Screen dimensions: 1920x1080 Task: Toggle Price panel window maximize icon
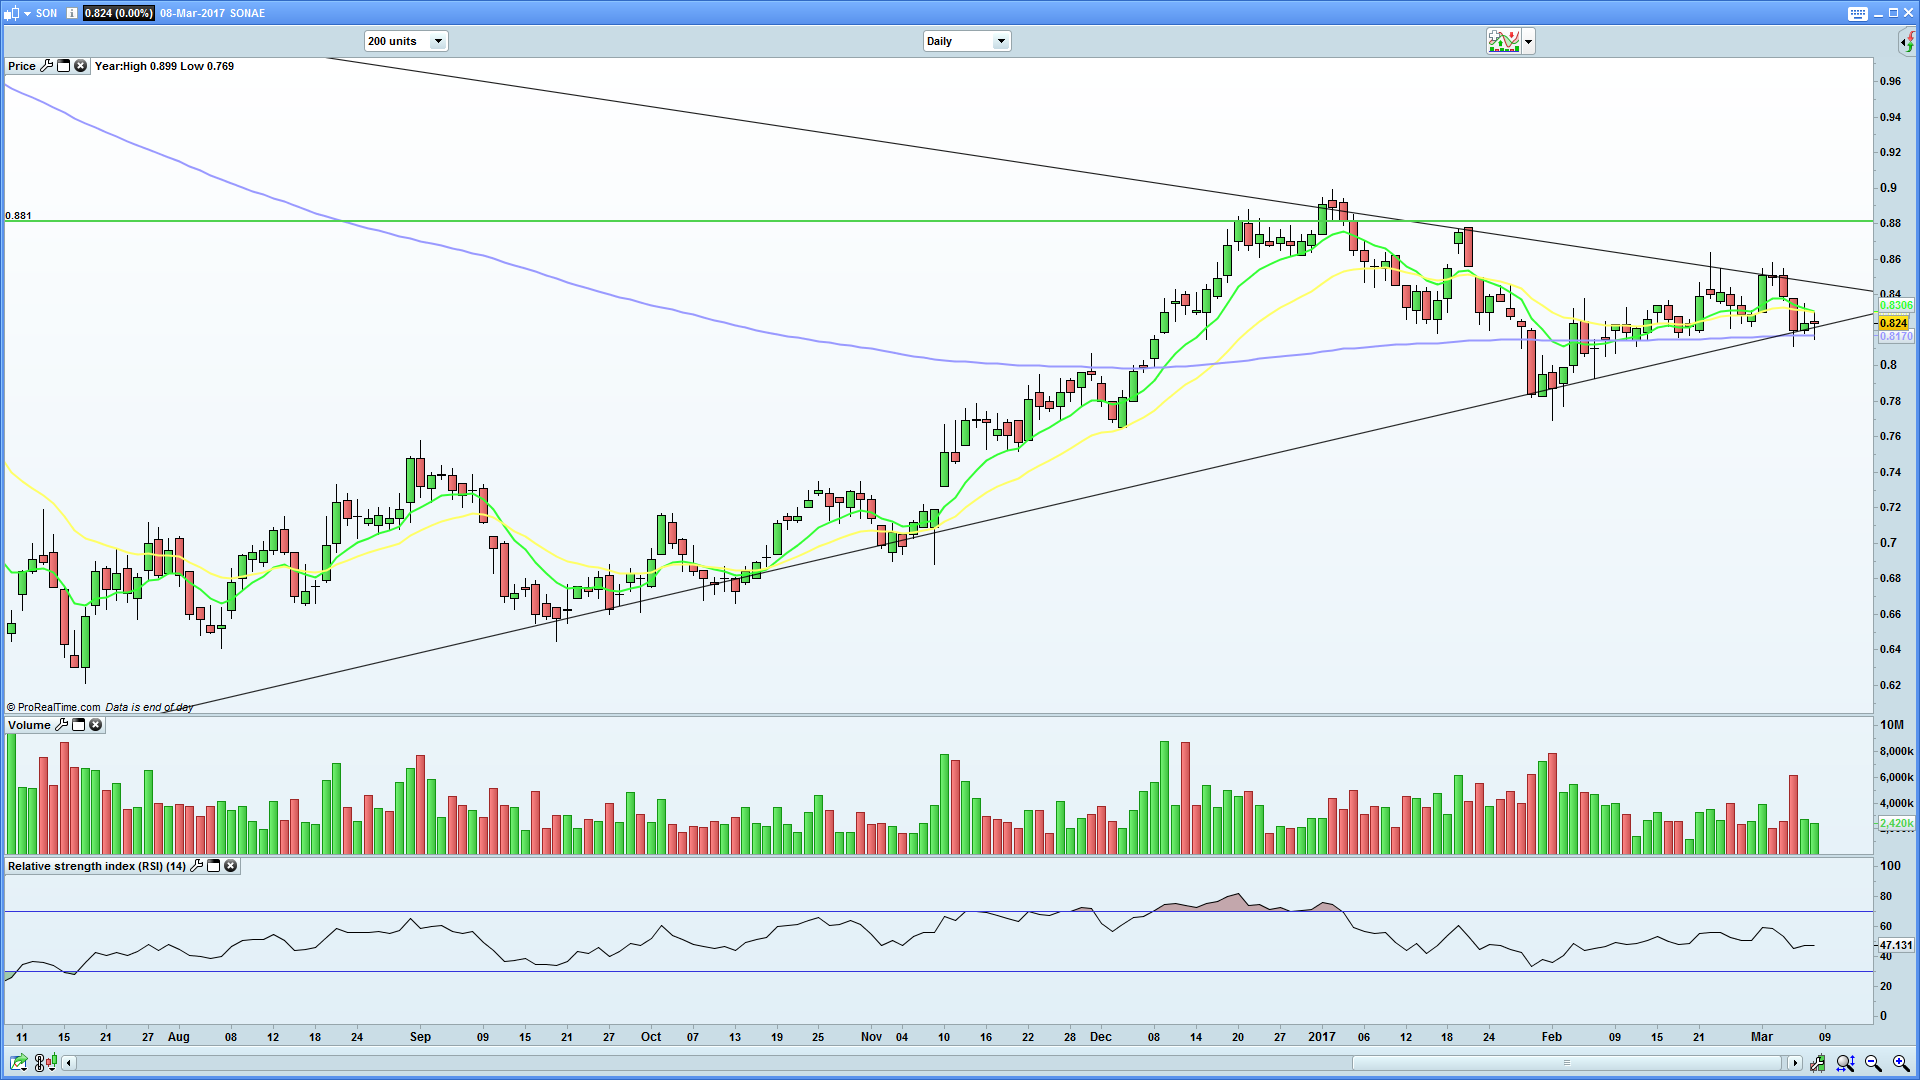coord(64,66)
